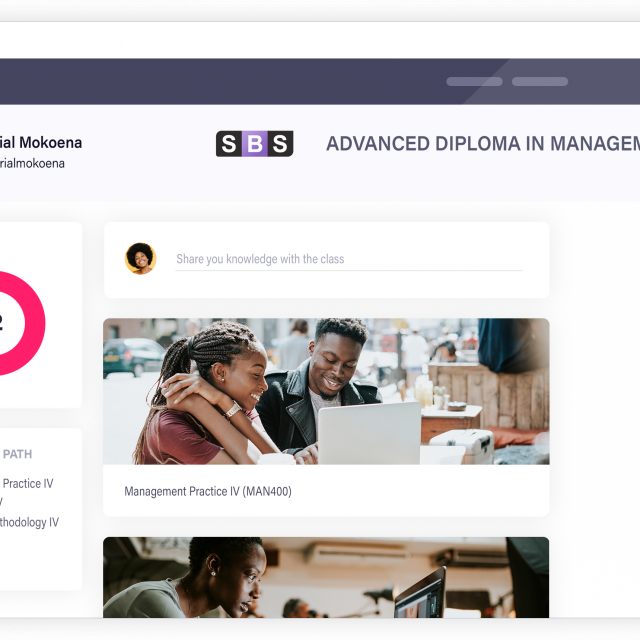Click the left gray pill in the top bar
Screen dimensions: 640x640
tap(474, 82)
